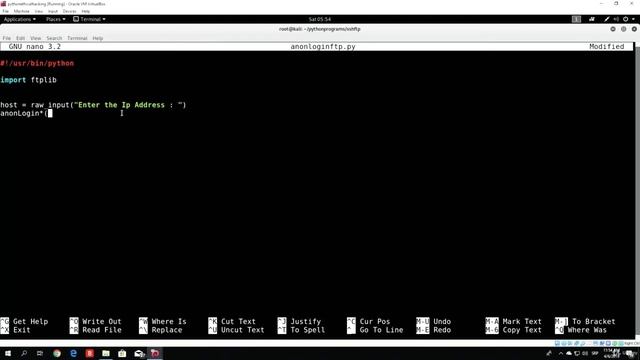This screenshot has width=640, height=360.
Task: Open VirtualBox File menu
Action: pyautogui.click(x=6, y=11)
